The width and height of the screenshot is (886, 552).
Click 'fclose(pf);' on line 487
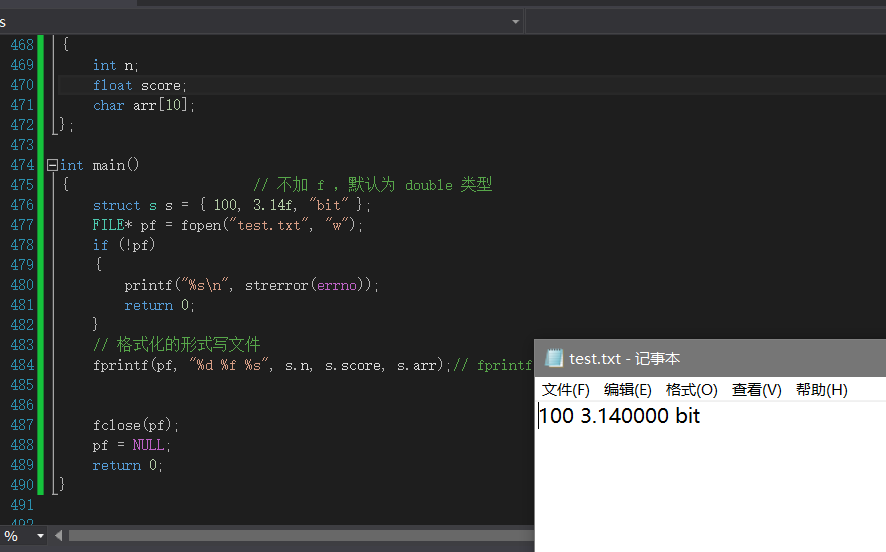pyautogui.click(x=136, y=425)
